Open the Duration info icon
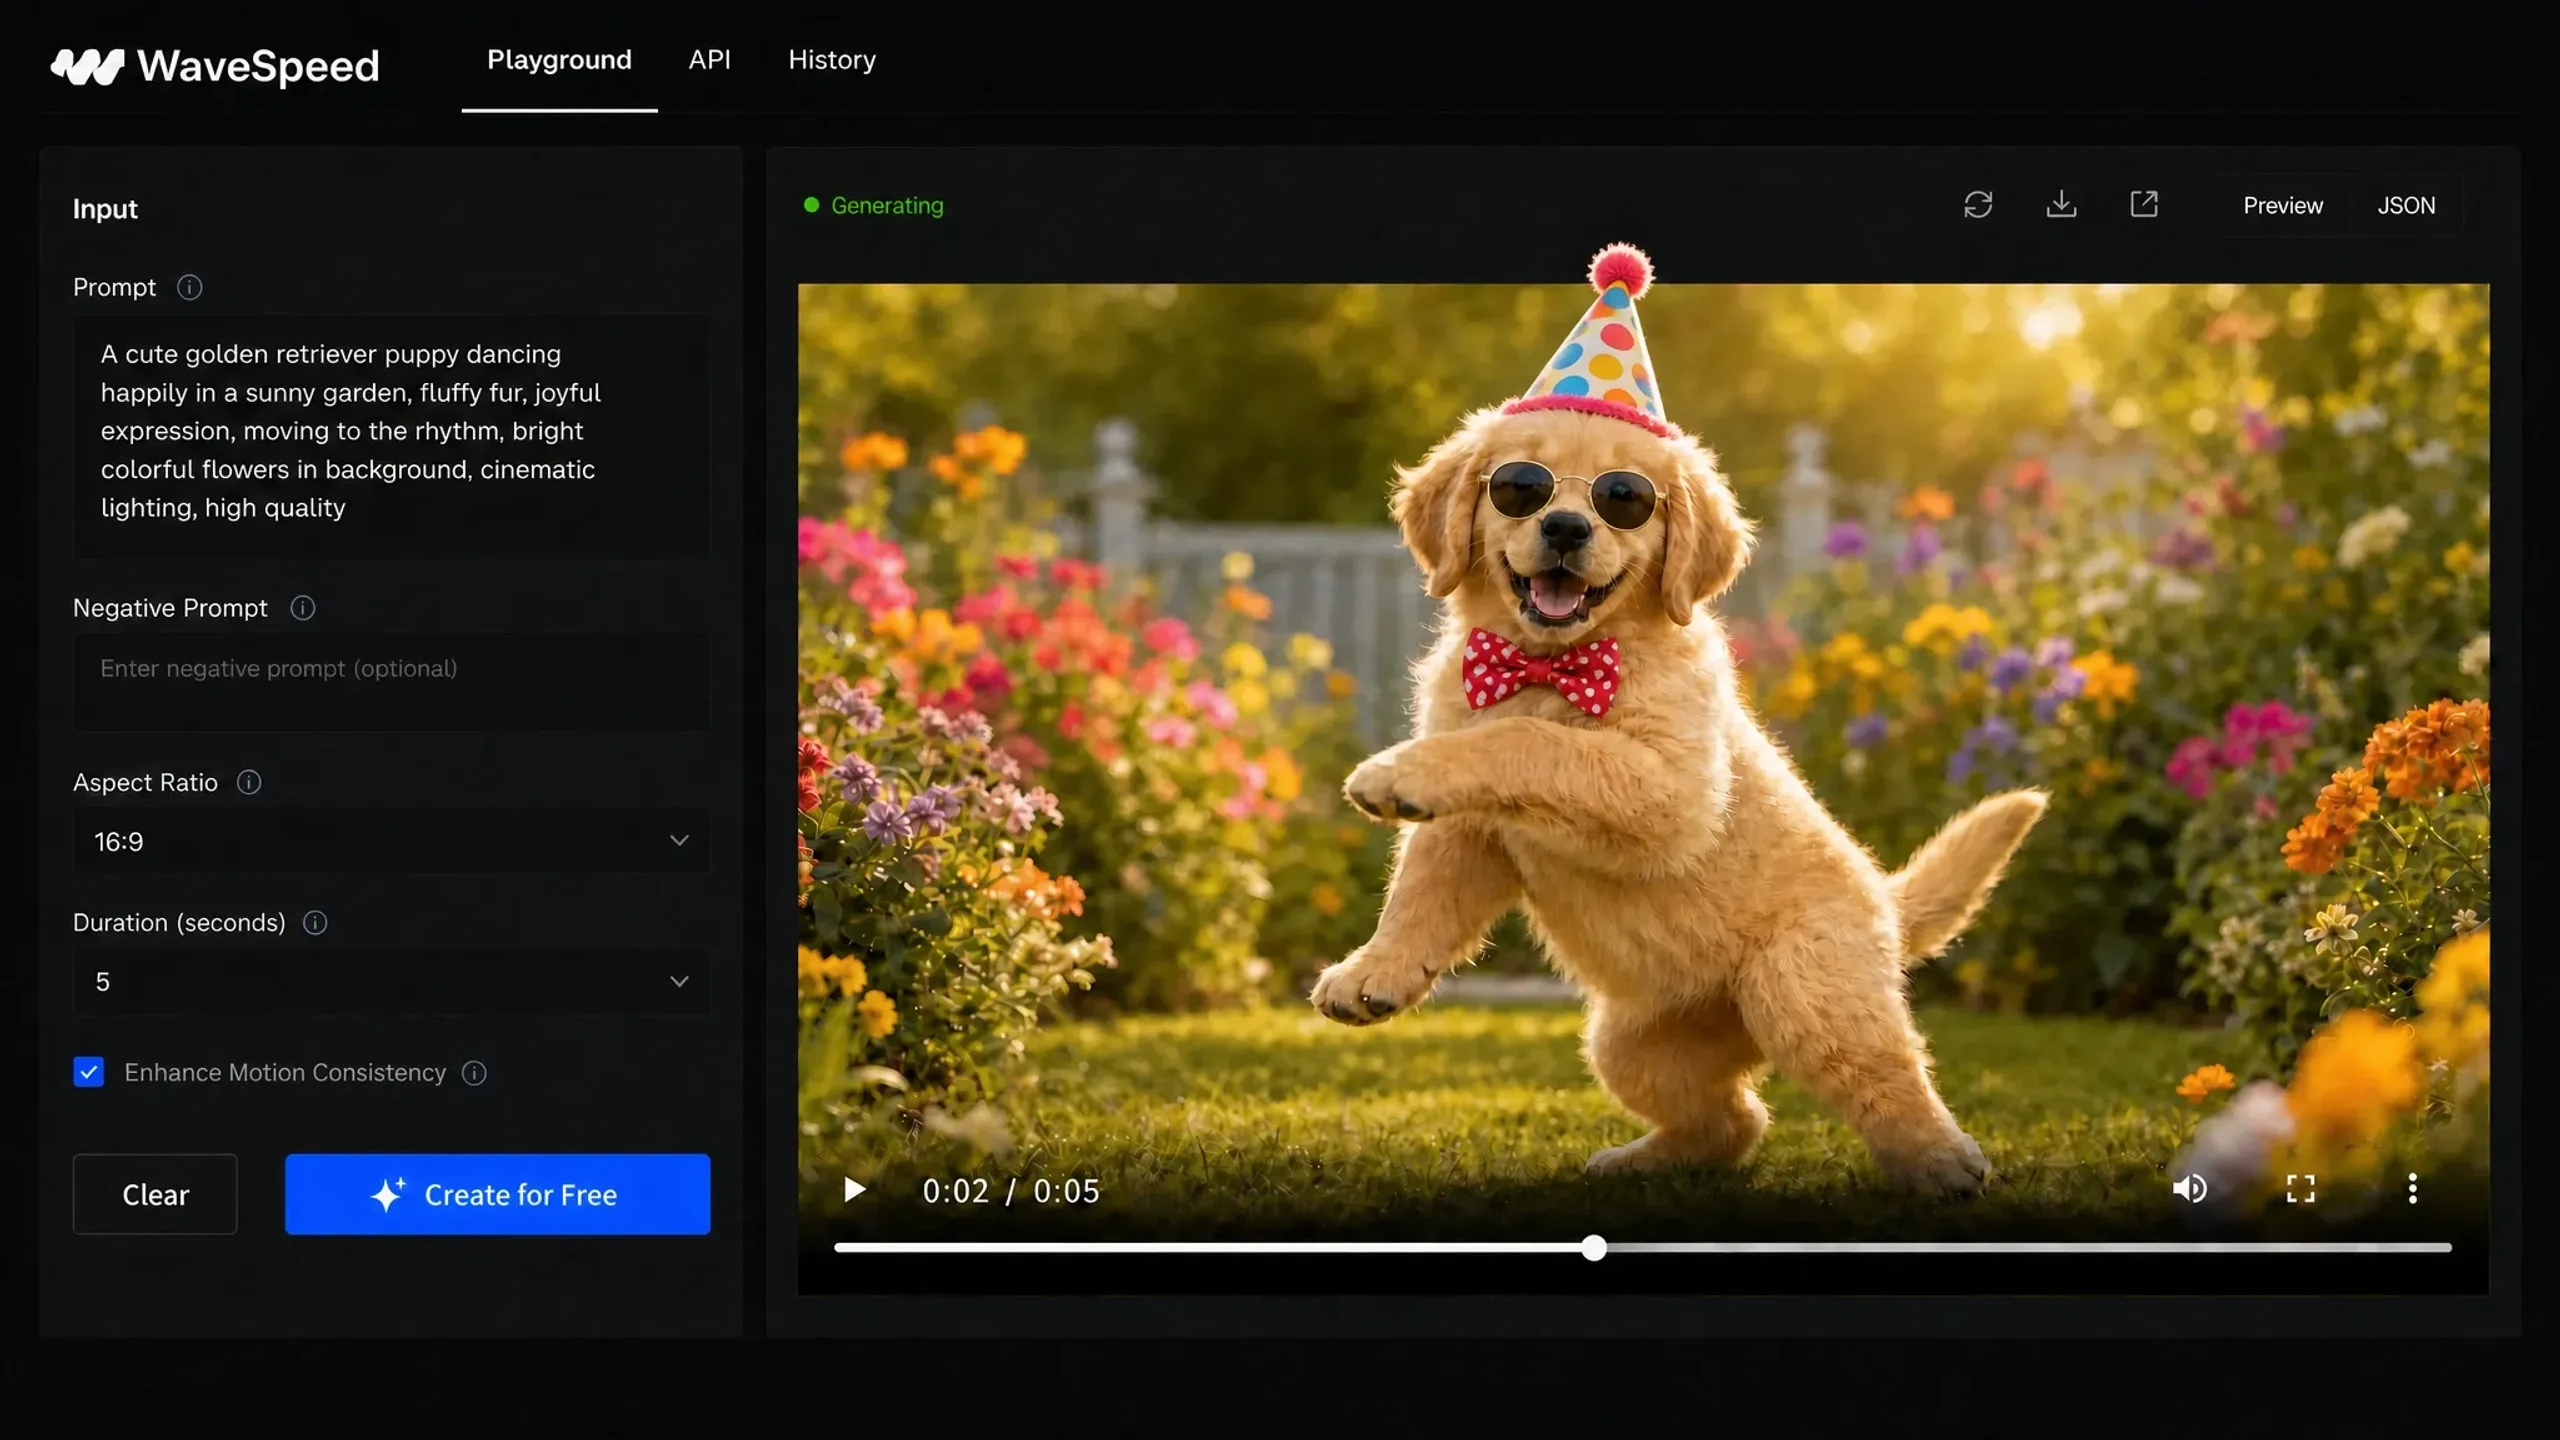The height and width of the screenshot is (1440, 2560). (315, 923)
